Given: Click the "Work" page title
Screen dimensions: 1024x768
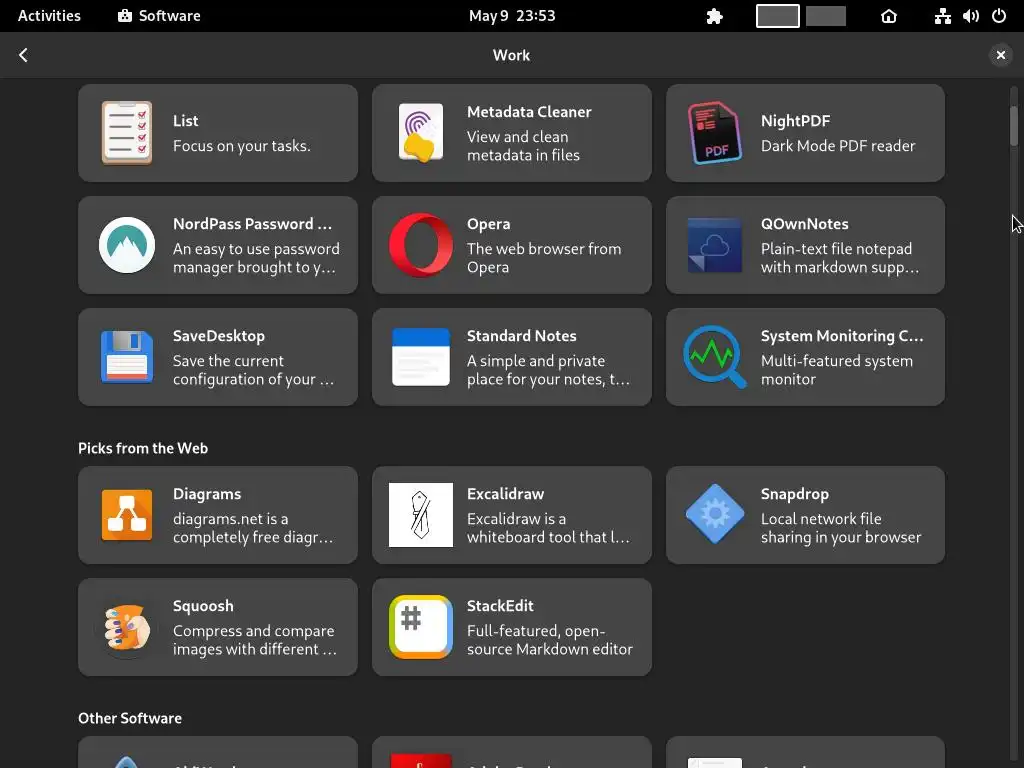Looking at the screenshot, I should click(x=511, y=55).
